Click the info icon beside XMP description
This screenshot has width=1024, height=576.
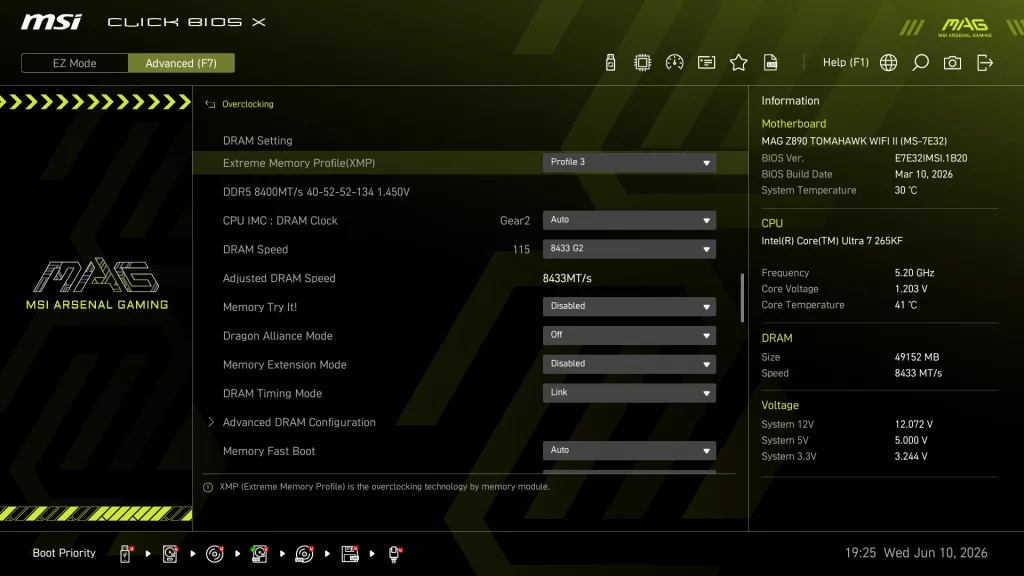(208, 487)
